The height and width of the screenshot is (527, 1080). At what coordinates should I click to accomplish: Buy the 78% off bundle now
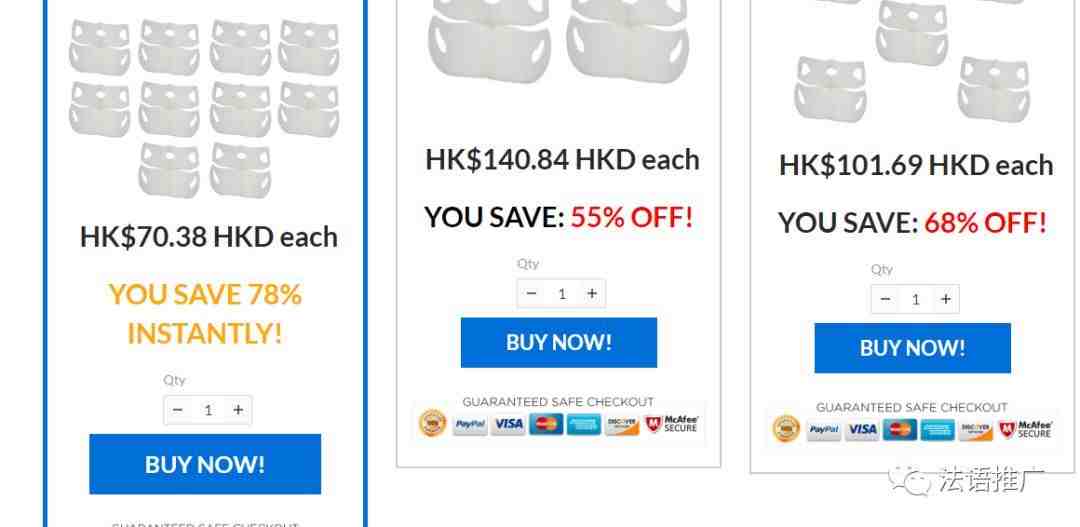coord(205,464)
